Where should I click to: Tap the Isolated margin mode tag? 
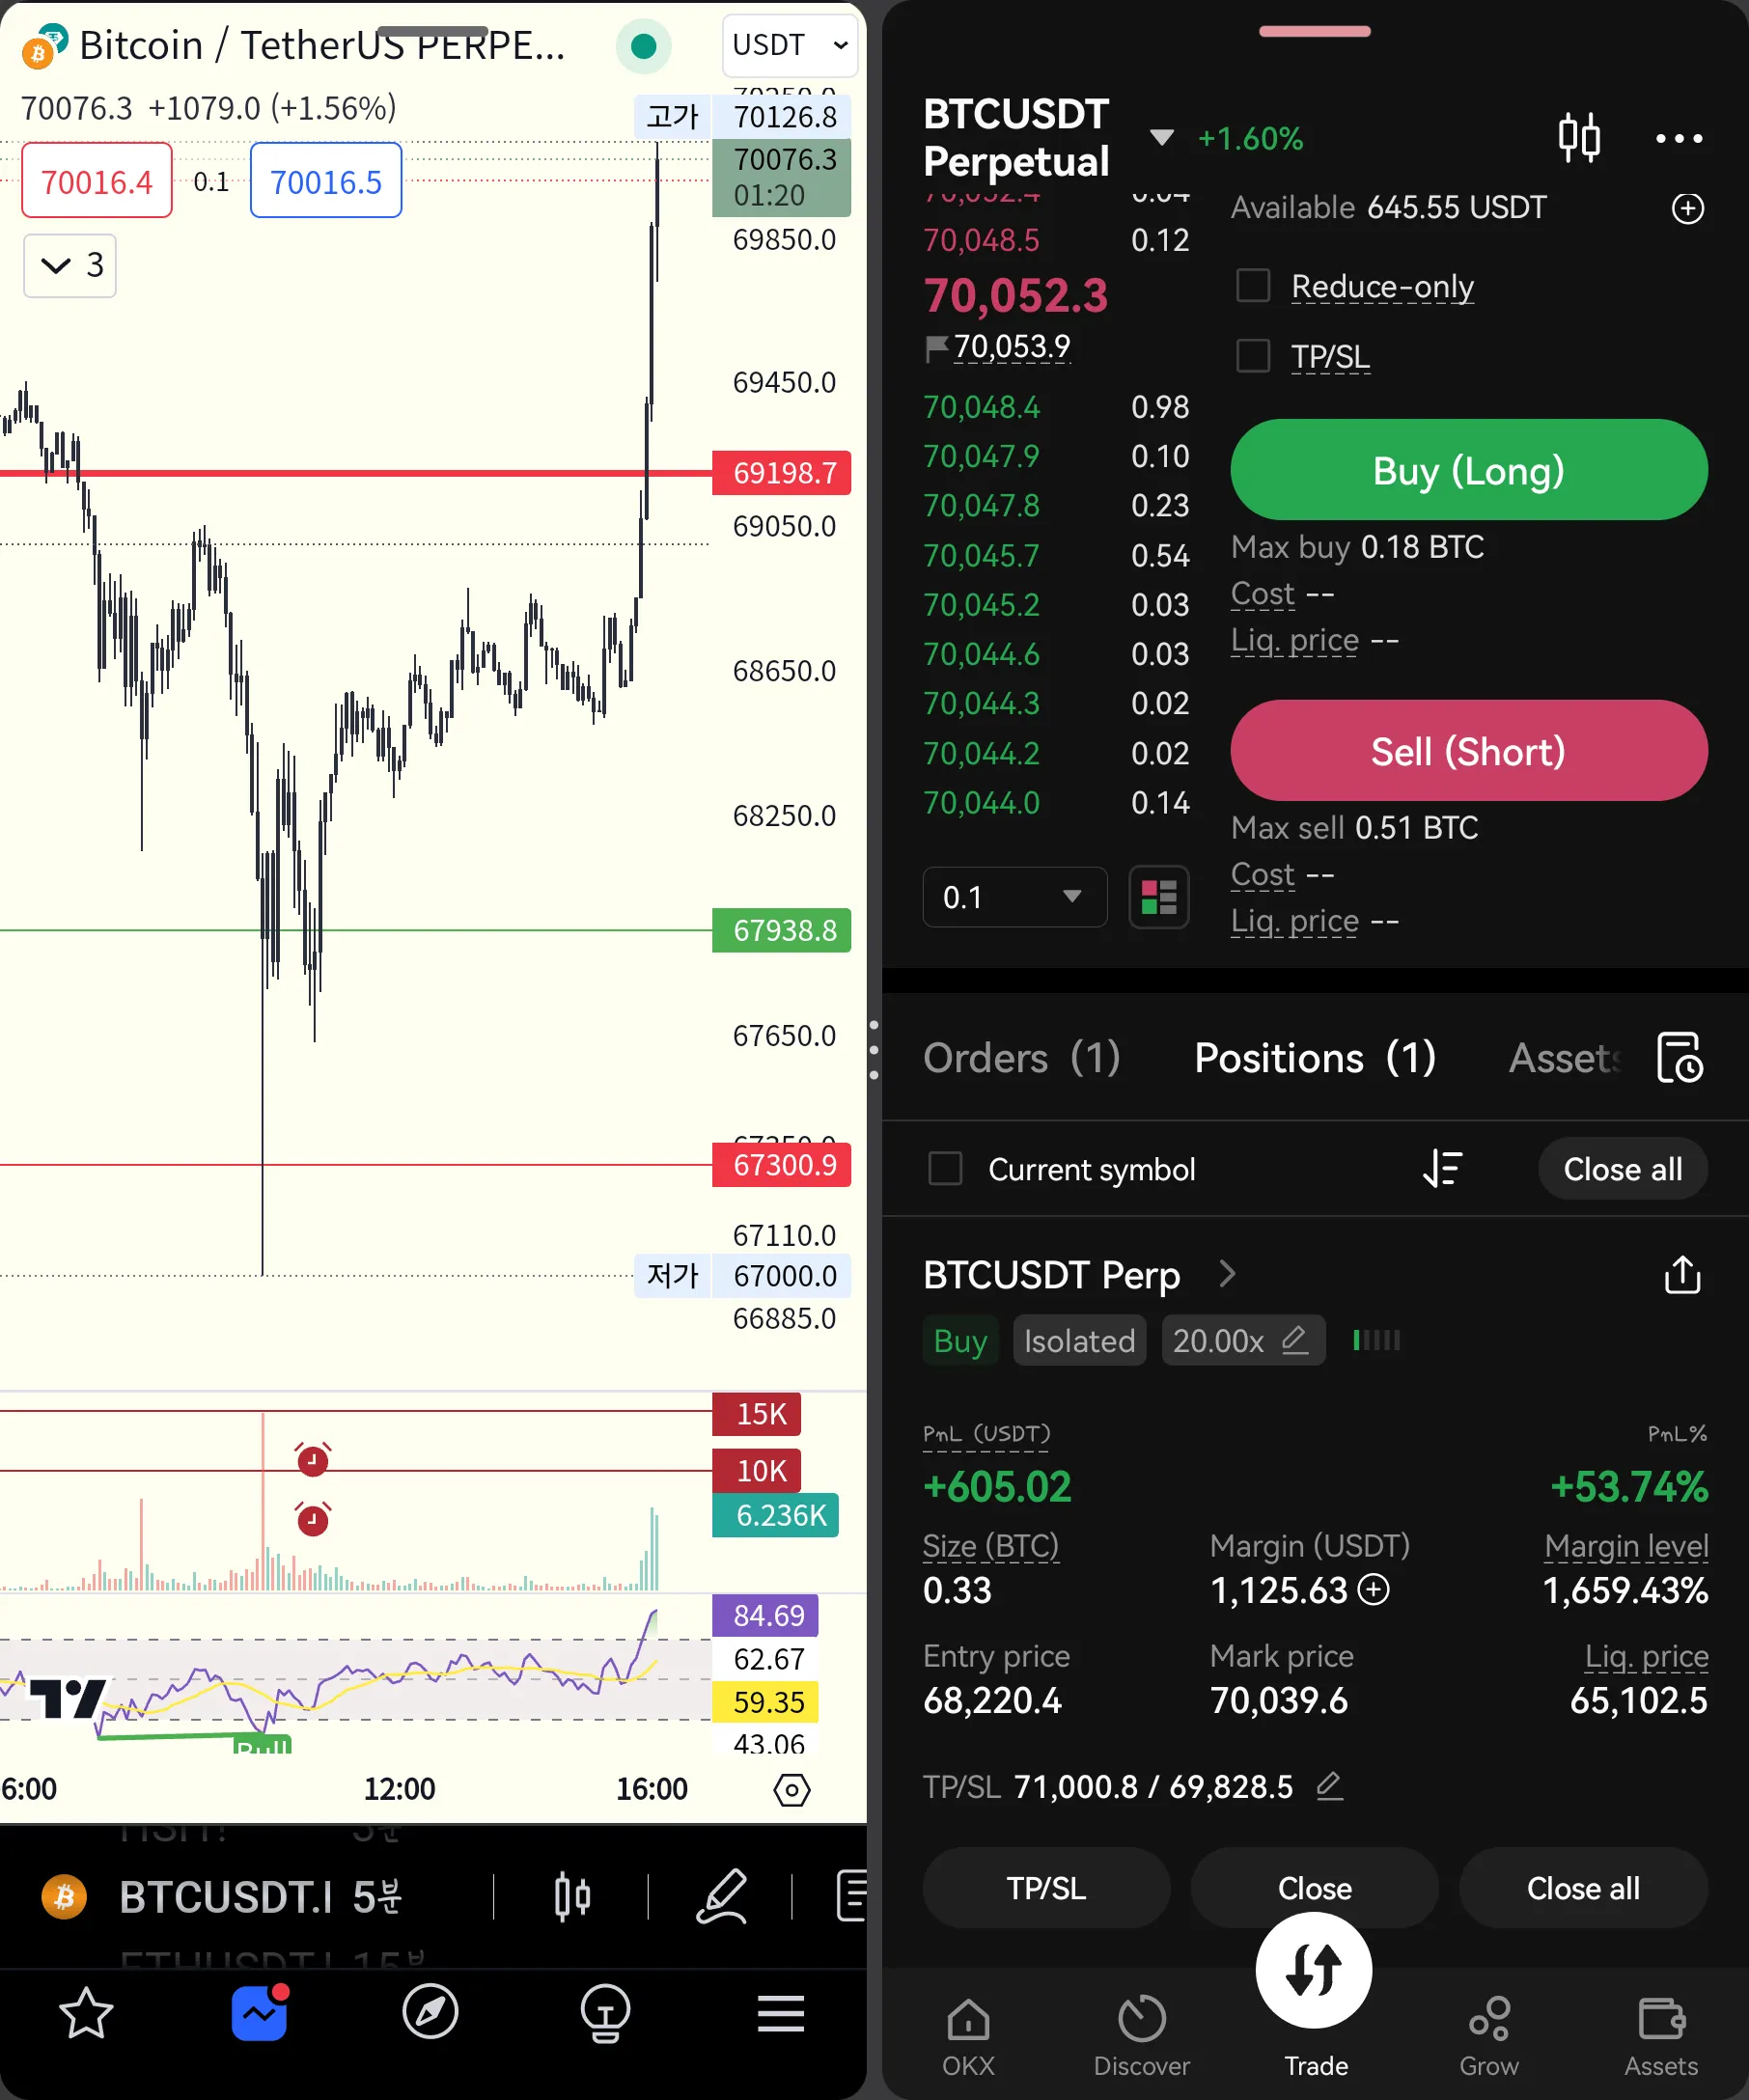(1079, 1340)
